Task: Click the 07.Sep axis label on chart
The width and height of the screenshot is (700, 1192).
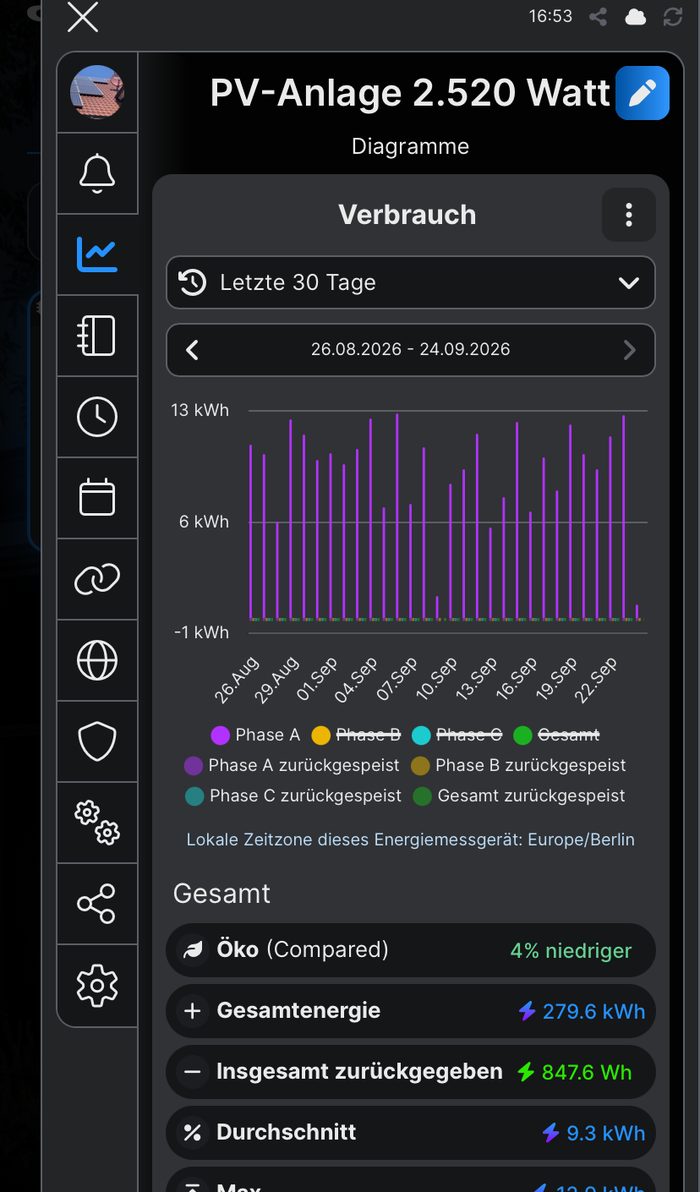Action: 398,679
